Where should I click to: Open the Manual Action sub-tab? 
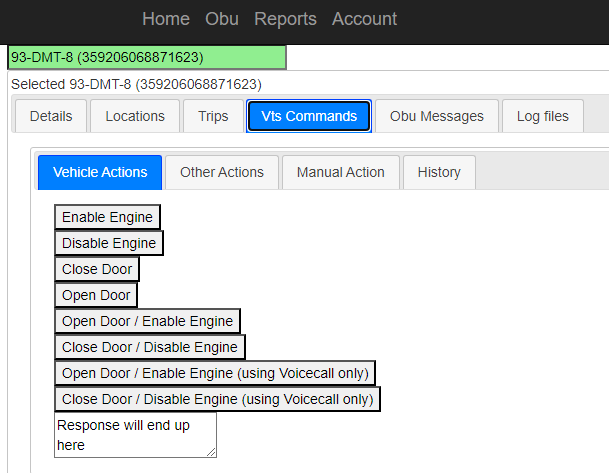pyautogui.click(x=340, y=172)
